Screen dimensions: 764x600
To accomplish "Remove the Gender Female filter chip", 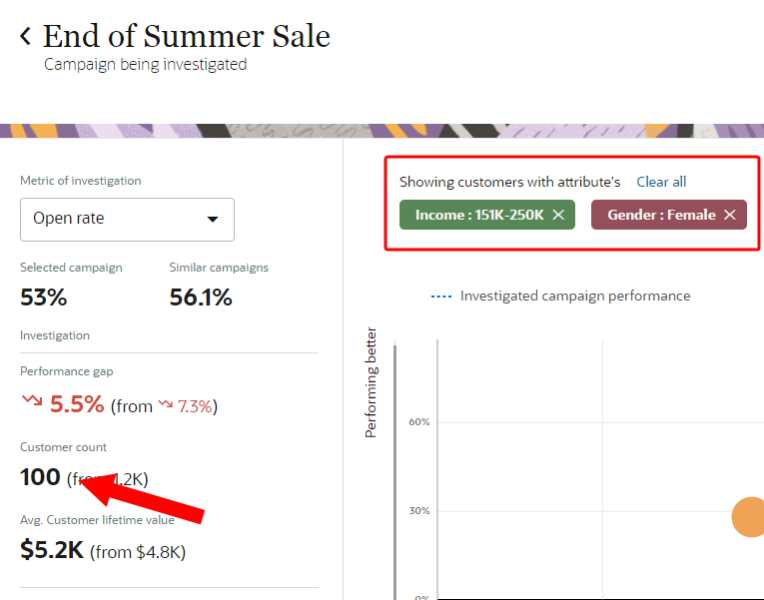I will click(730, 215).
